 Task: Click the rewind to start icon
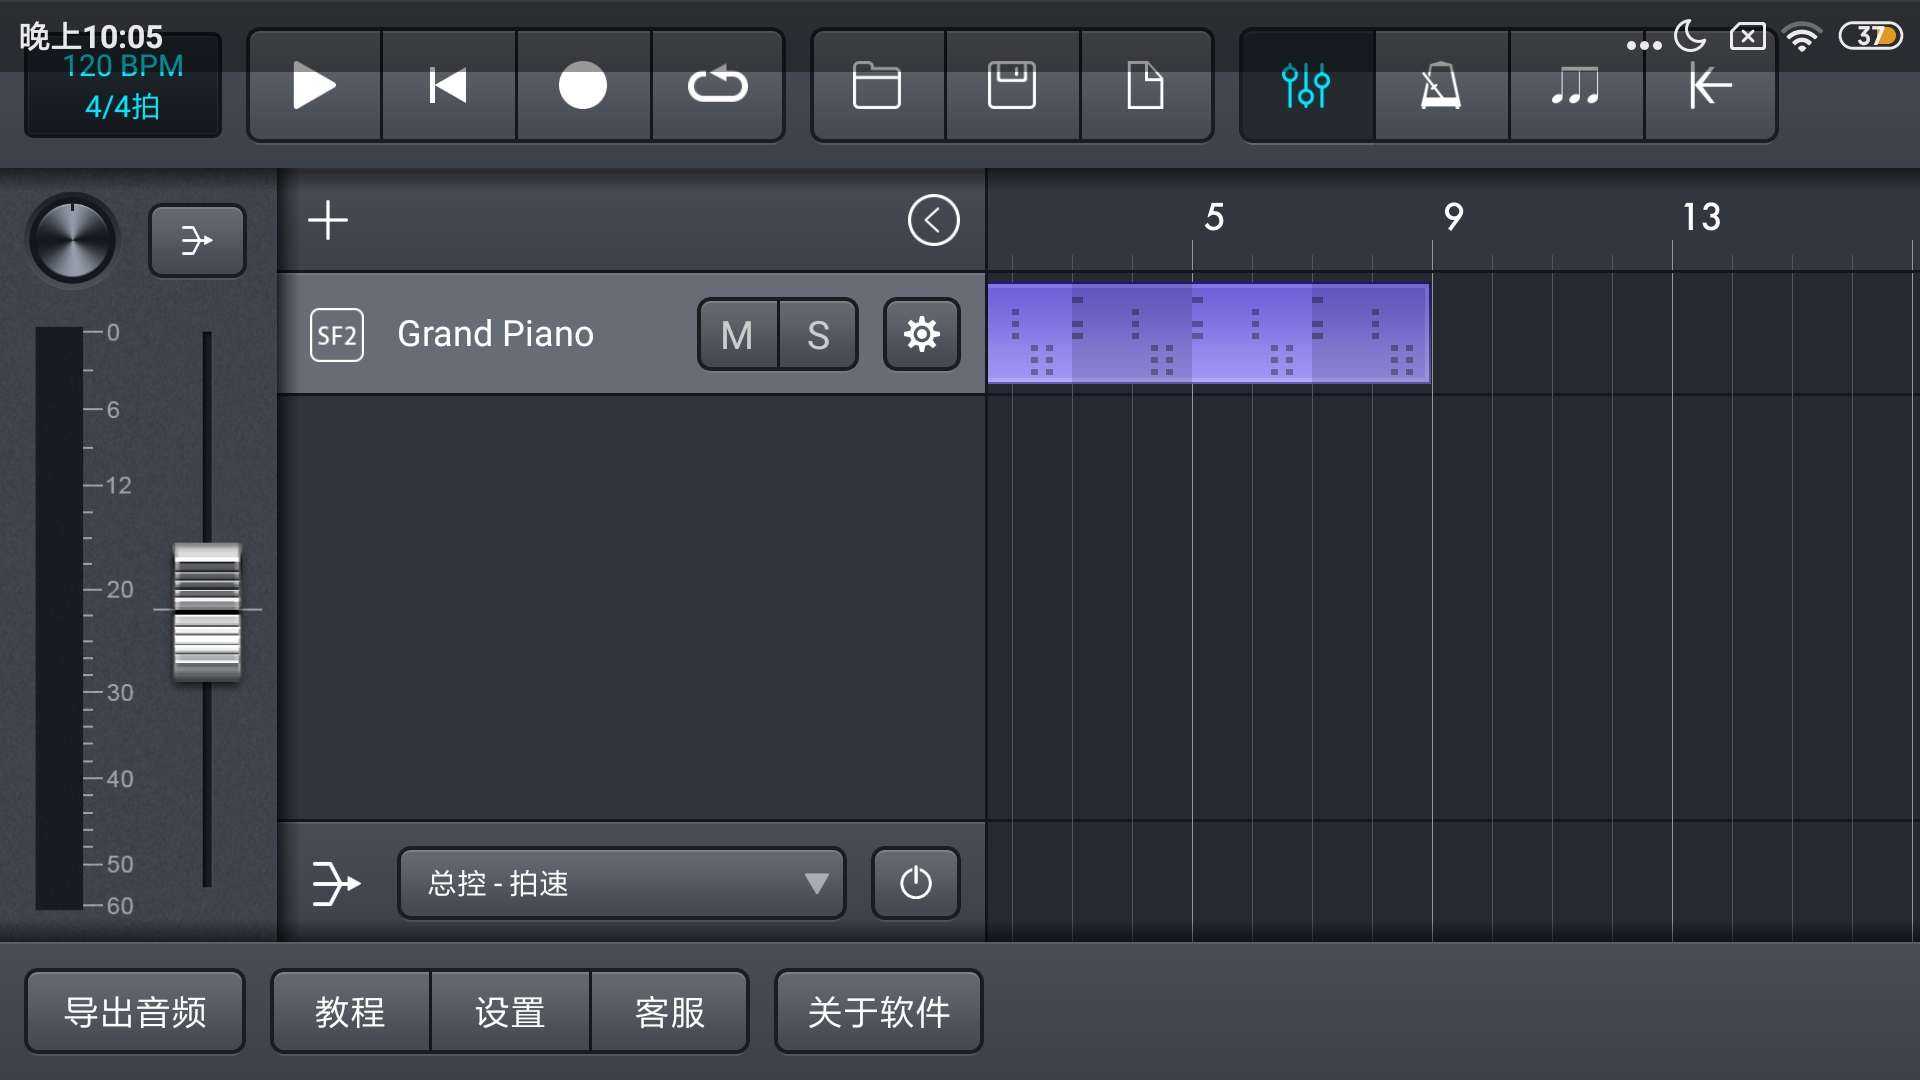click(x=448, y=86)
